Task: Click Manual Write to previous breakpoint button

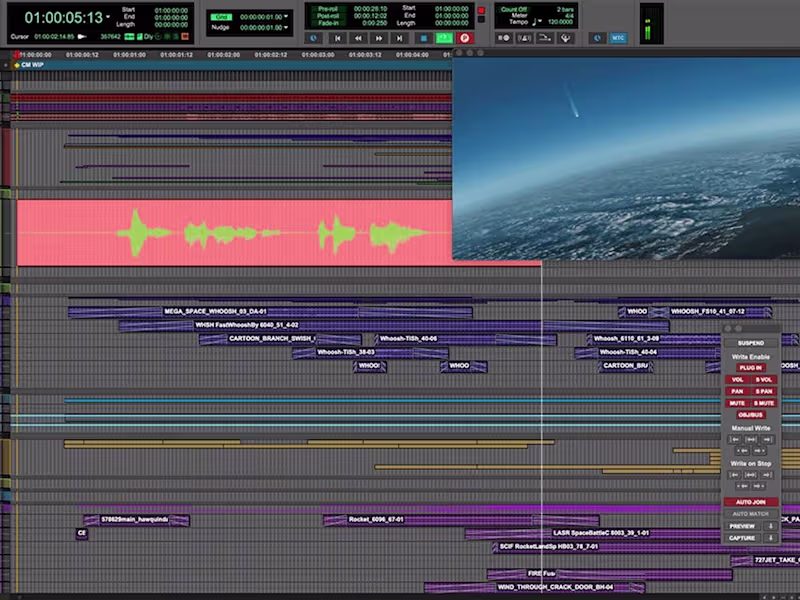Action: 742,451
